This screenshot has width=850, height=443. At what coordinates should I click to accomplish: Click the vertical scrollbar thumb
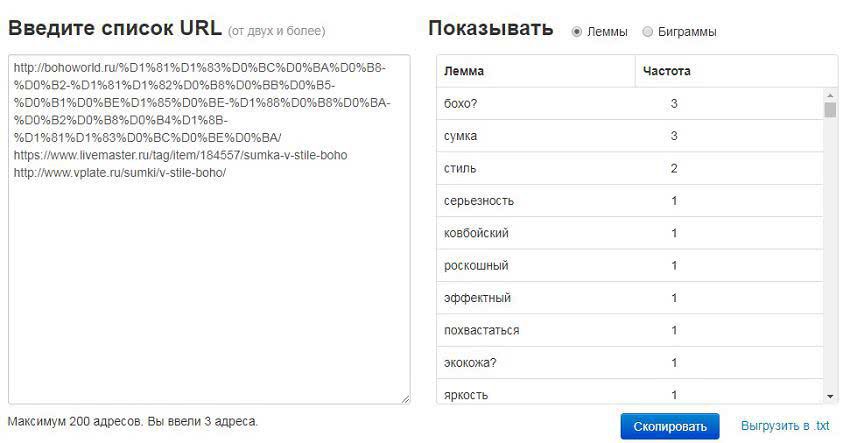point(830,109)
